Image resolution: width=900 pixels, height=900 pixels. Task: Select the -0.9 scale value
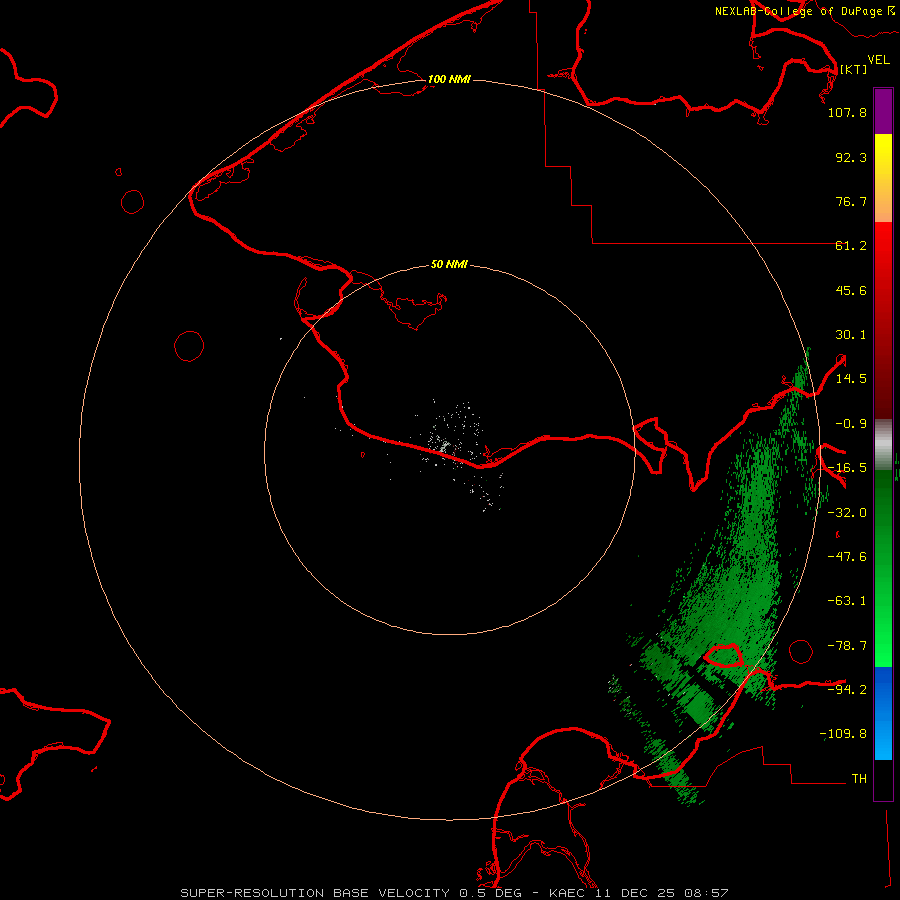[851, 424]
